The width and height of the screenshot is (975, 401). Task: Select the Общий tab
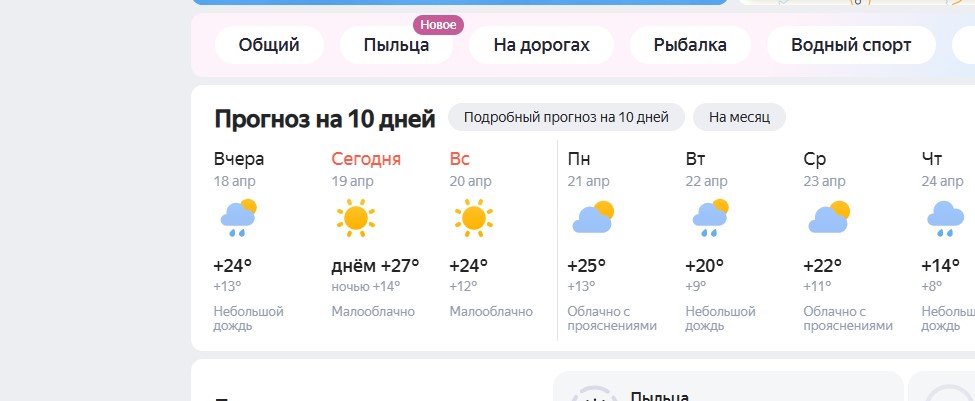[x=270, y=45]
